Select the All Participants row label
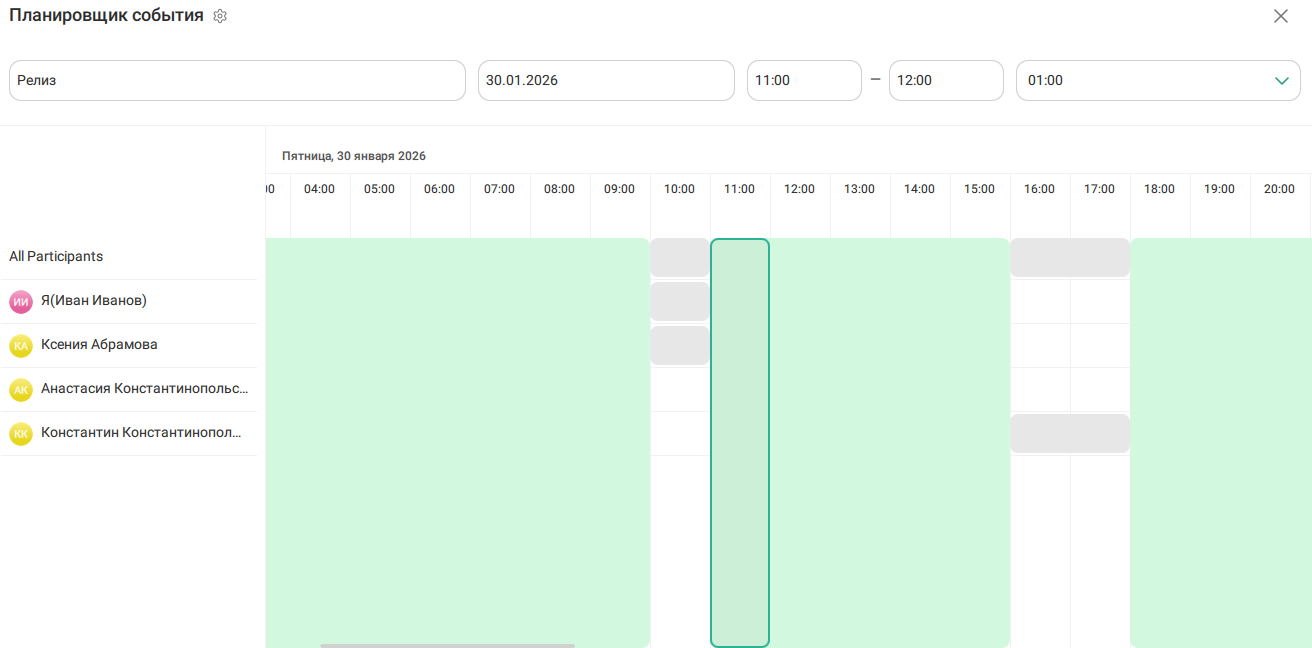Viewport: 1312px width, 648px height. coord(56,256)
